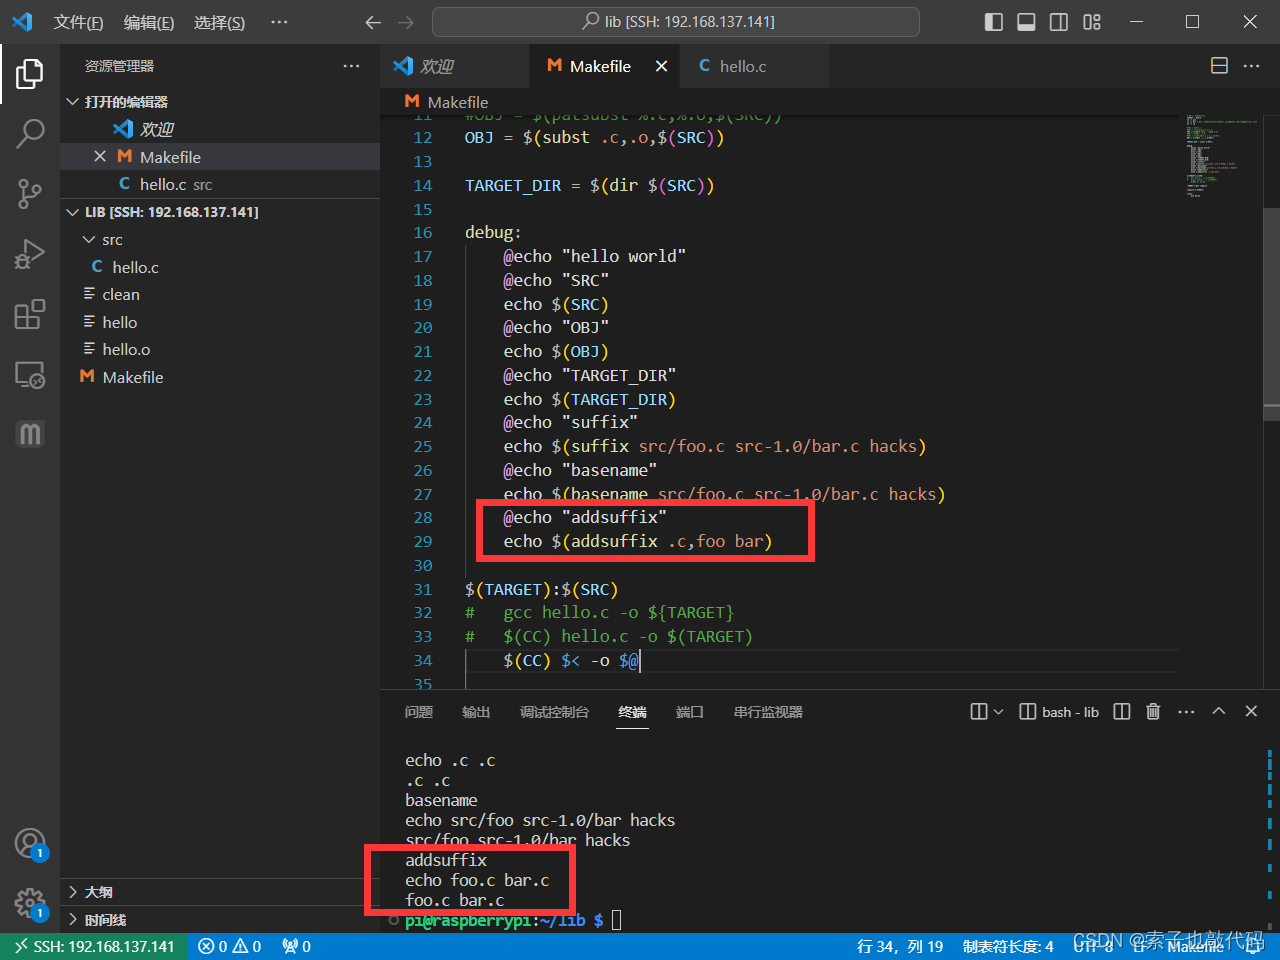The image size is (1280, 960).
Task: Open errors and warnings status item
Action: [230, 946]
